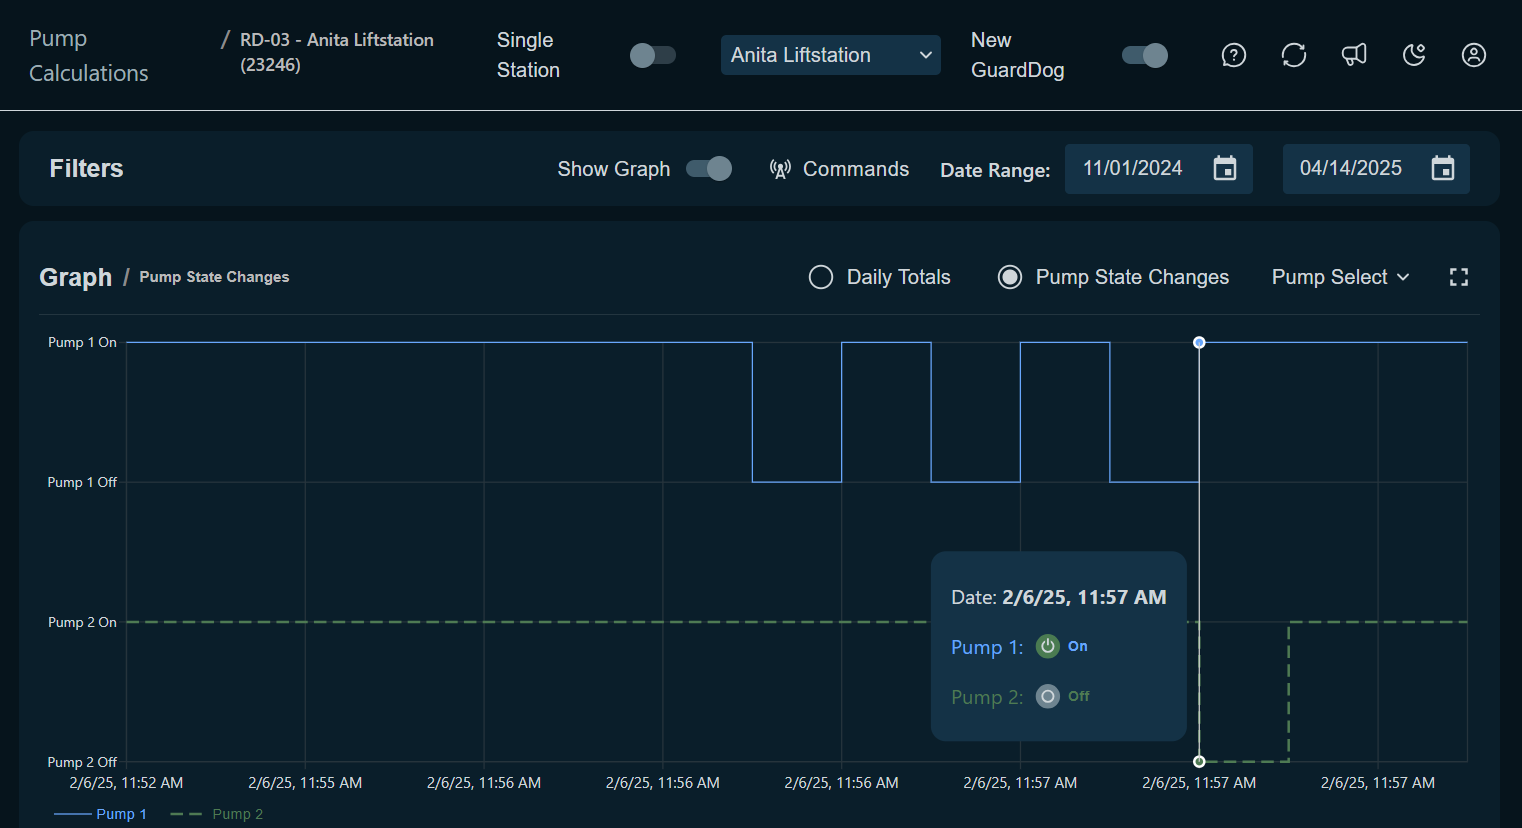Click 'Date Range:' label
The height and width of the screenshot is (828, 1522).
pos(995,170)
